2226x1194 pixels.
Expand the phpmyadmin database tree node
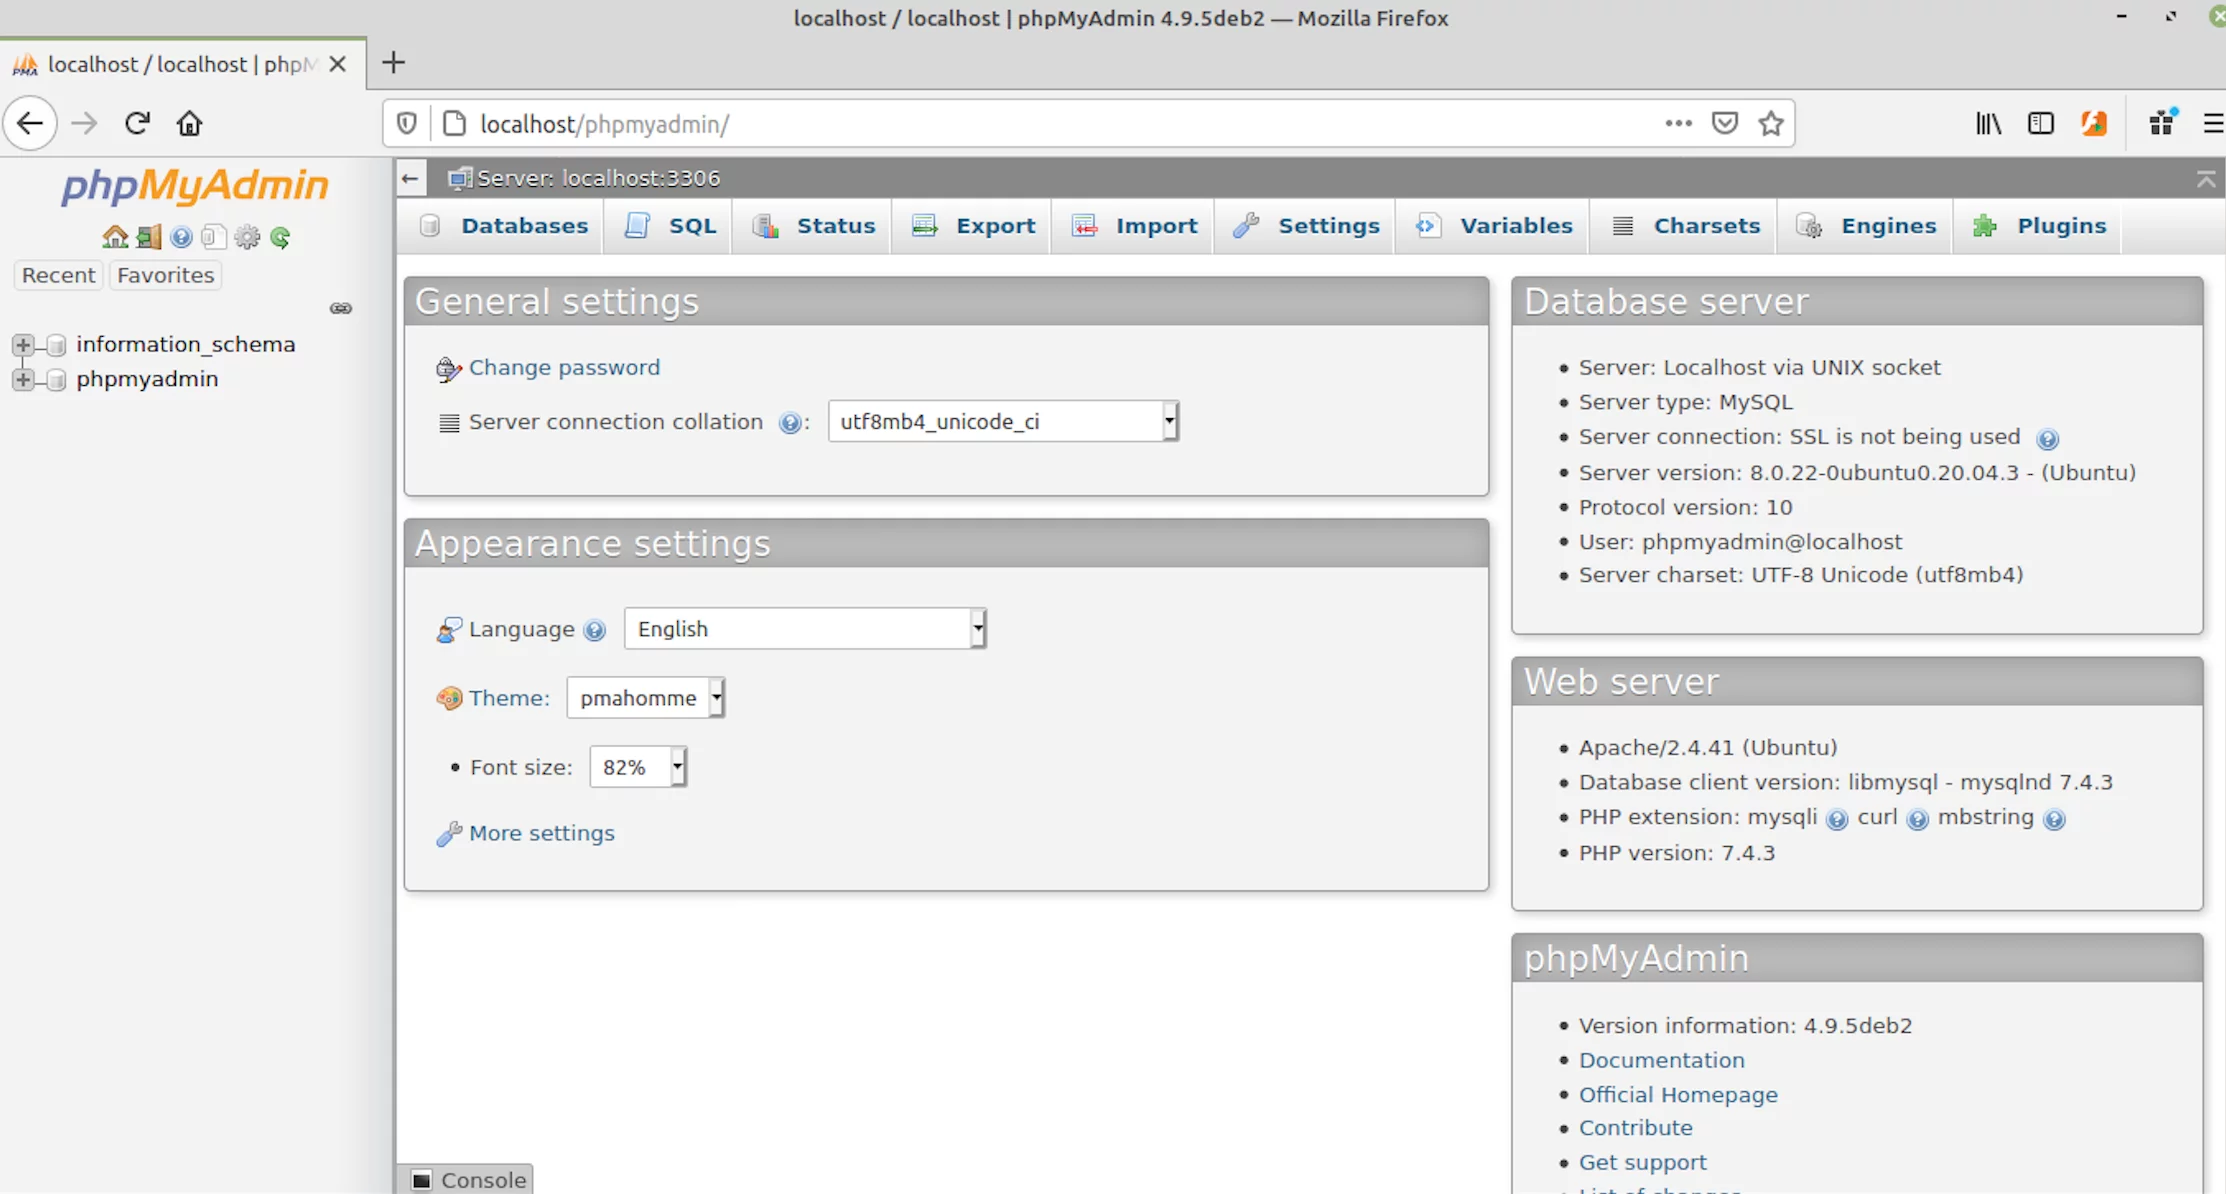click(x=22, y=380)
